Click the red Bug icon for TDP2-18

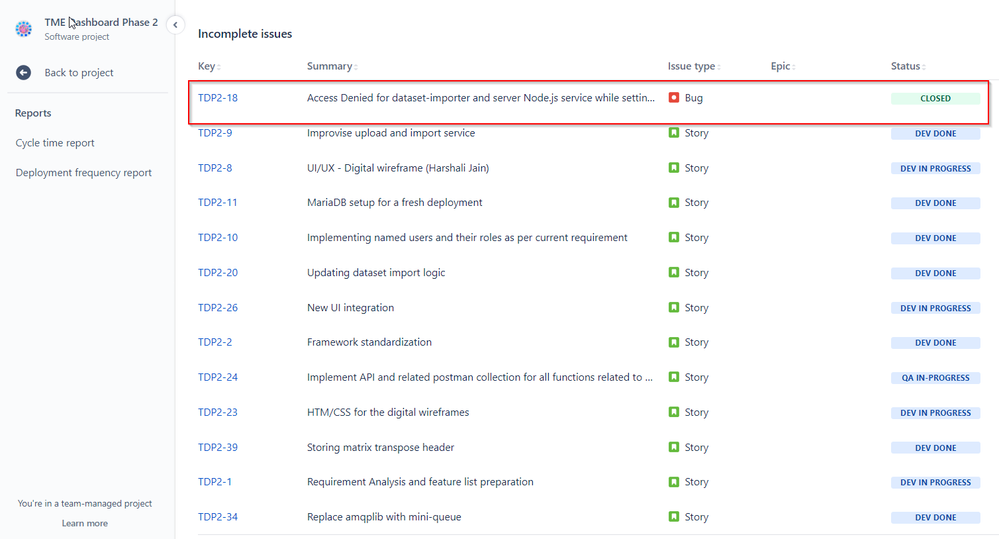[x=673, y=97]
